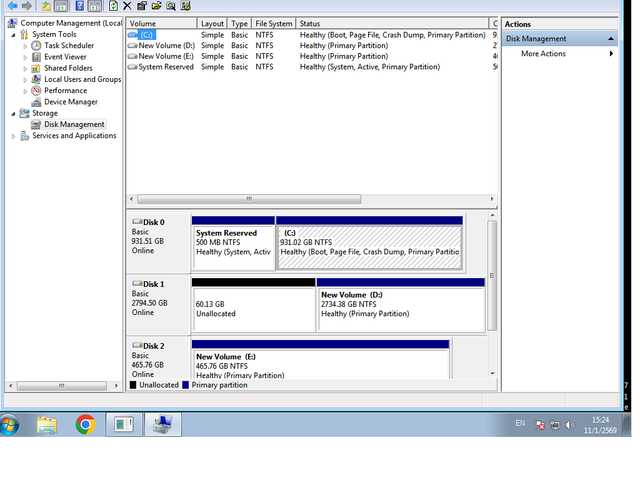Click the Forward arrow in toolbar
The width and height of the screenshot is (640, 480).
27,6
